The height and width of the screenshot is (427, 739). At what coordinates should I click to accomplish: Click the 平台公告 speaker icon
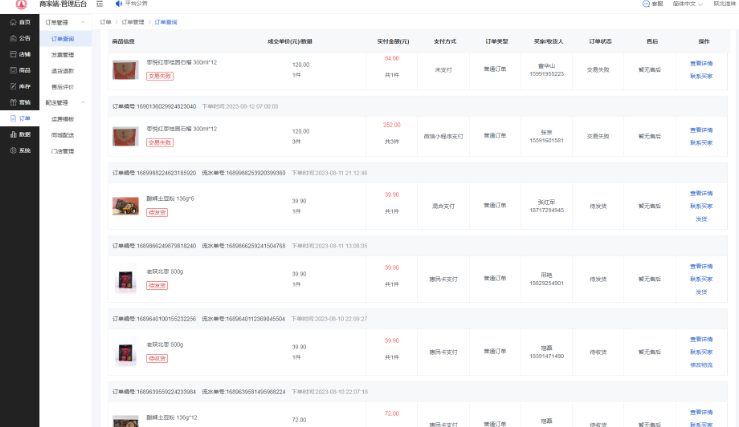pos(119,4)
